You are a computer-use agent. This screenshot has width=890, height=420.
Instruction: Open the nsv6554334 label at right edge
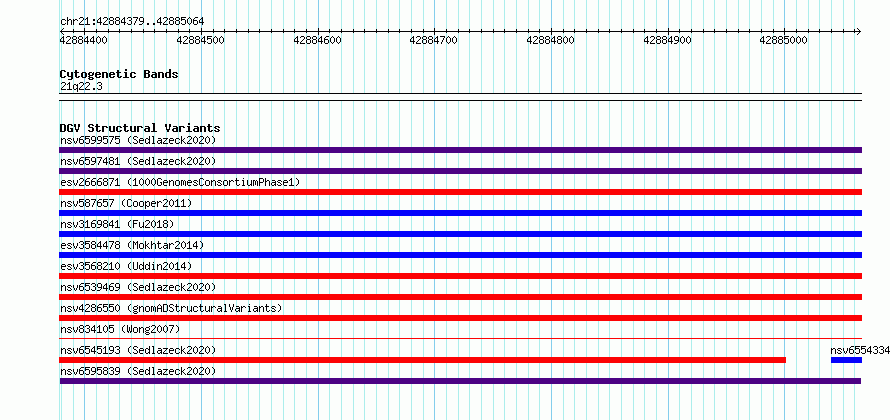860,350
